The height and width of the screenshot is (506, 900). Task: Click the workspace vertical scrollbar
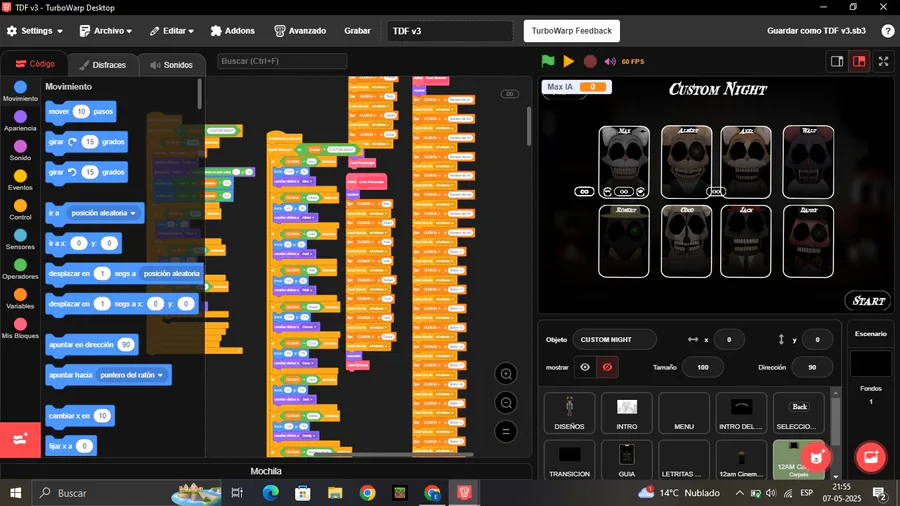point(529,126)
